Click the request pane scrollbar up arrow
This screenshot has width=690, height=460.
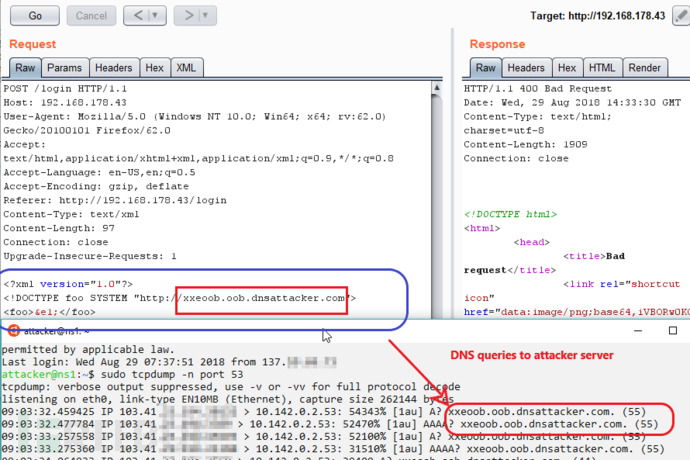coord(437,88)
